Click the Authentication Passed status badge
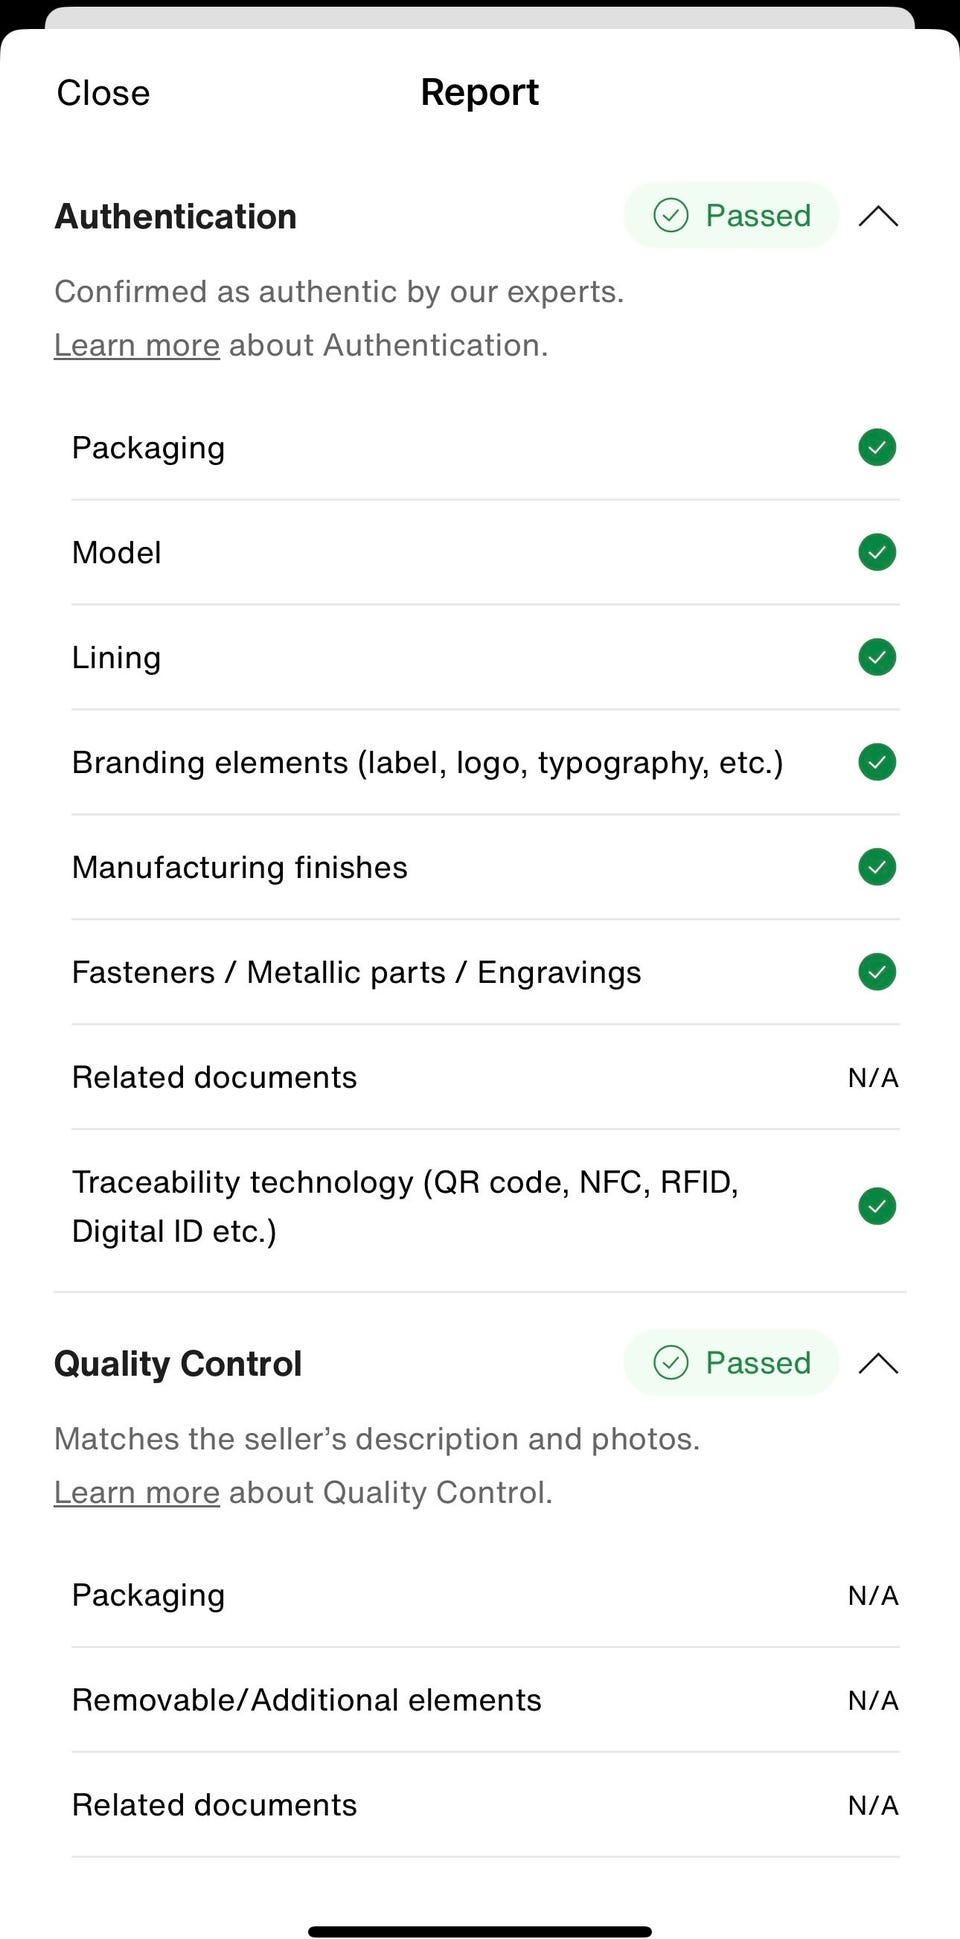The width and height of the screenshot is (960, 1939). [x=731, y=215]
